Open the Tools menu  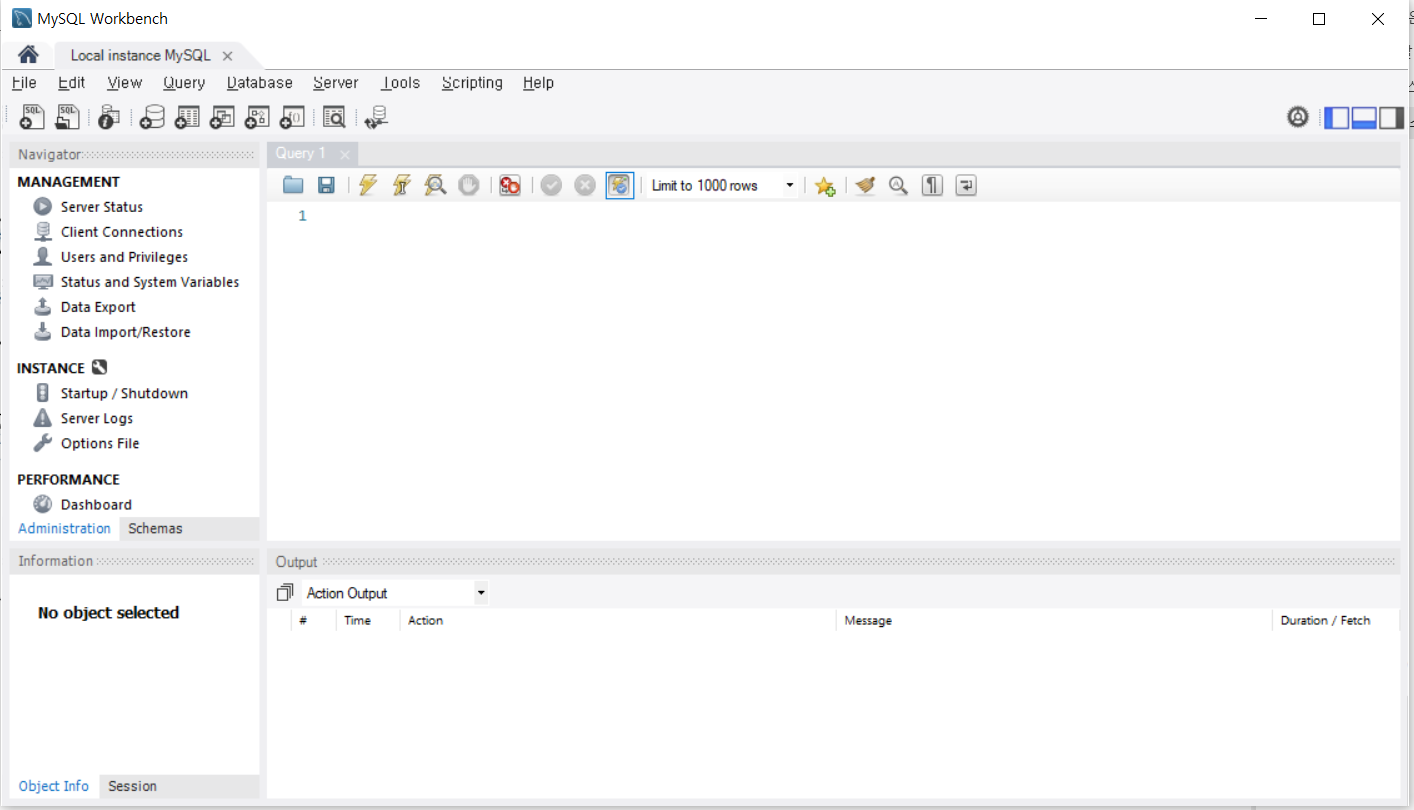pyautogui.click(x=401, y=83)
